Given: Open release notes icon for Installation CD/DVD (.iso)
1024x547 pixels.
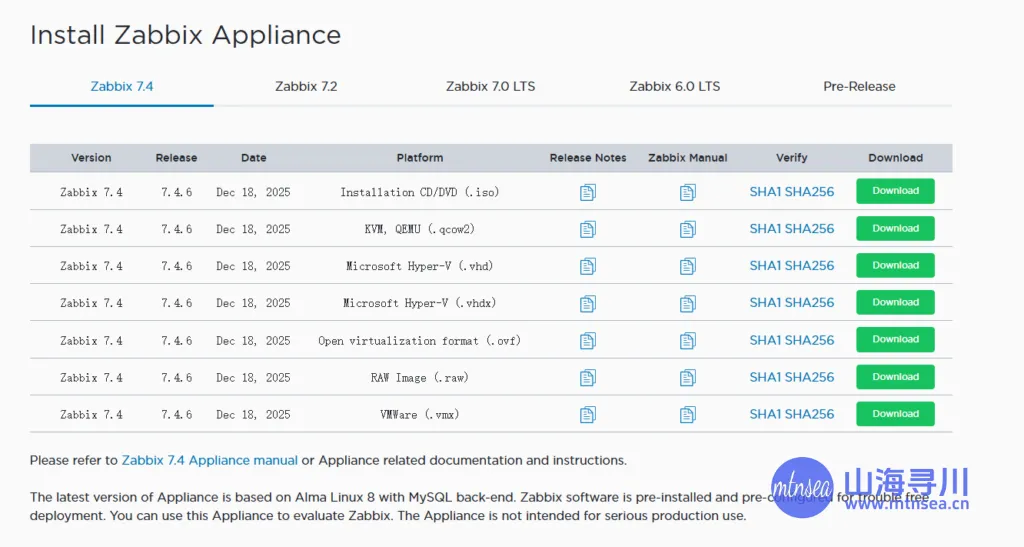Looking at the screenshot, I should [588, 193].
